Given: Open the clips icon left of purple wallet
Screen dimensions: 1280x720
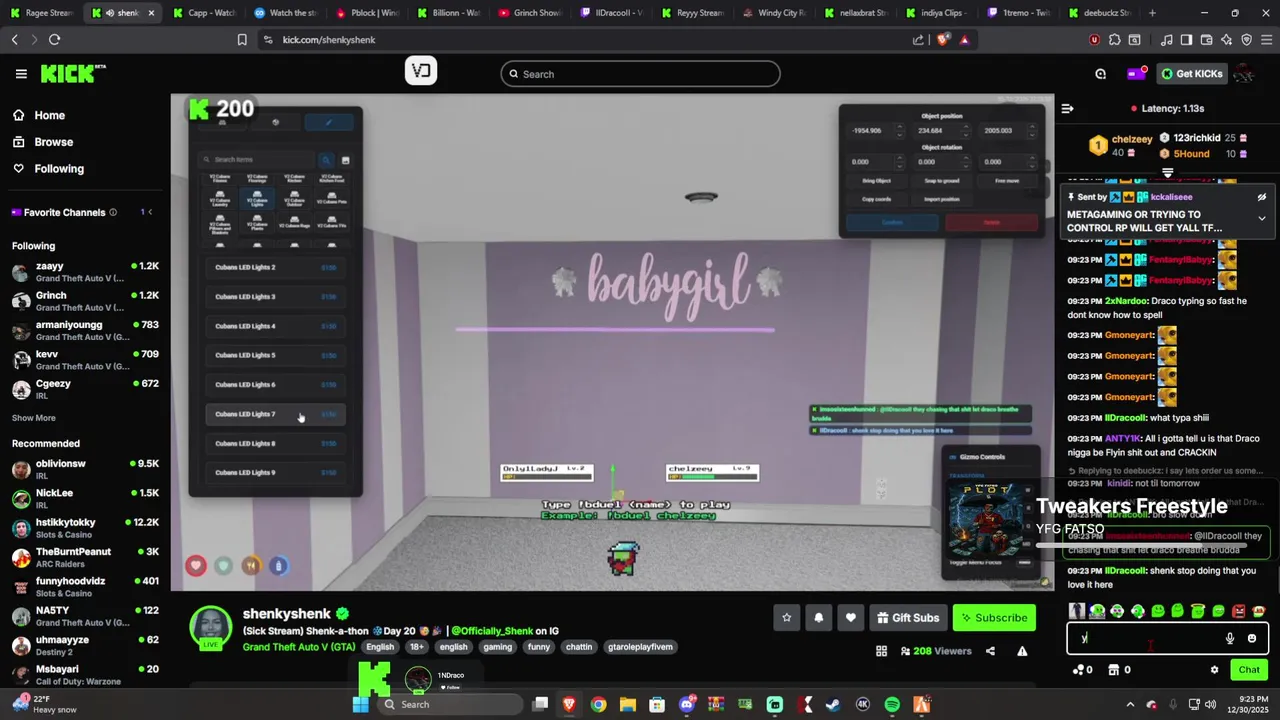Looking at the screenshot, I should coord(1101,73).
